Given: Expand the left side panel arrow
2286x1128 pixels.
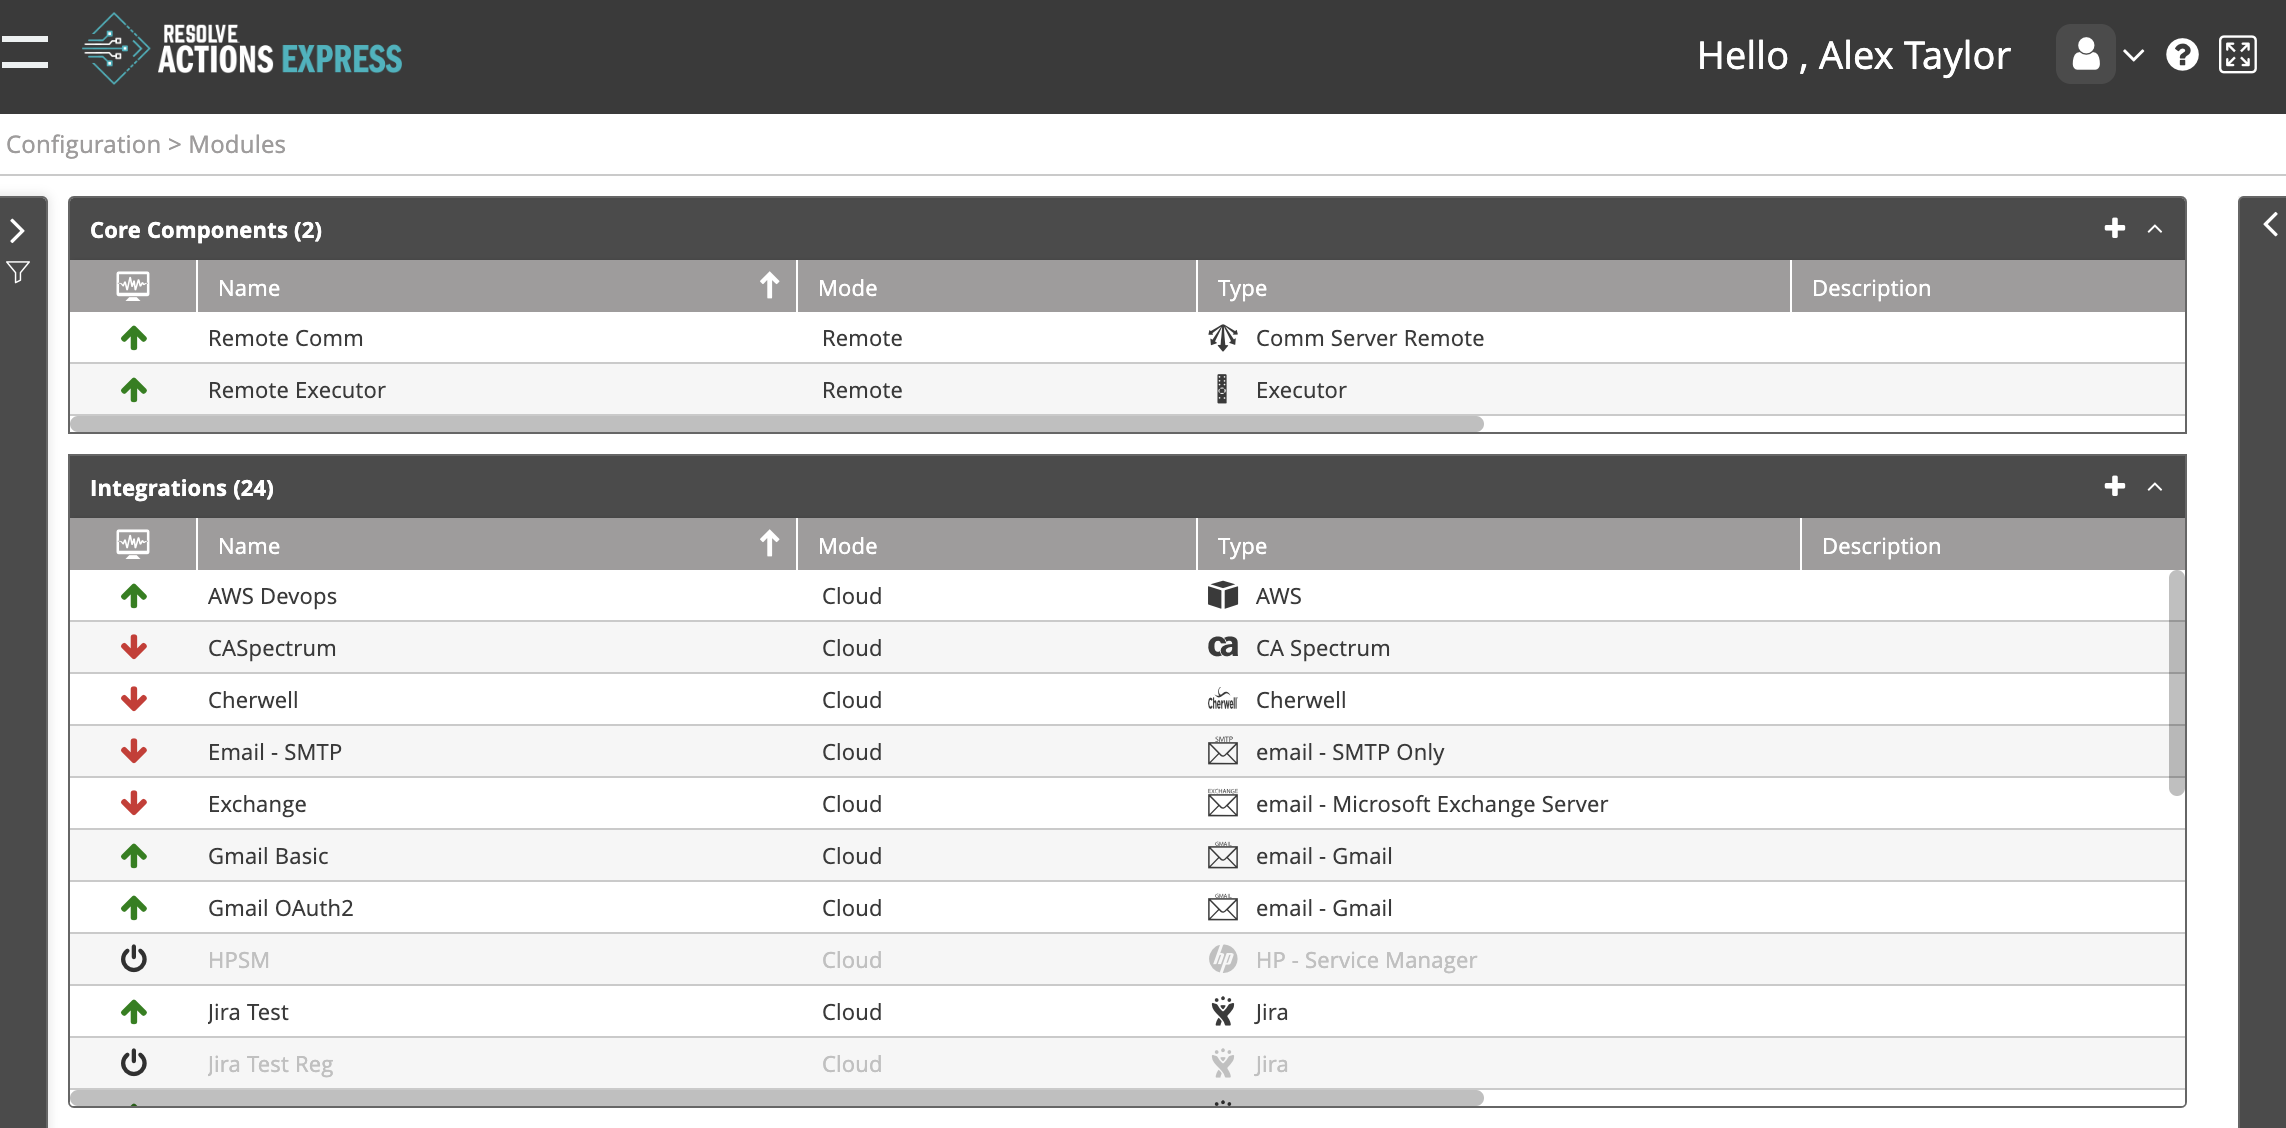Looking at the screenshot, I should coord(17,231).
